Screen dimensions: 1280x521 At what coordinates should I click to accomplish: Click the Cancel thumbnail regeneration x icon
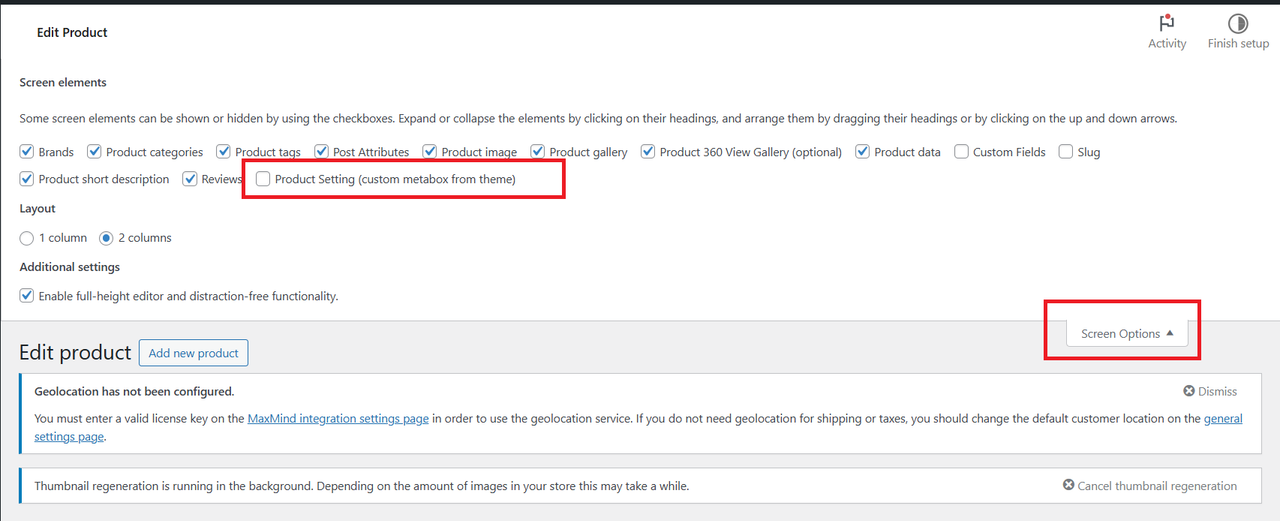click(x=1069, y=486)
